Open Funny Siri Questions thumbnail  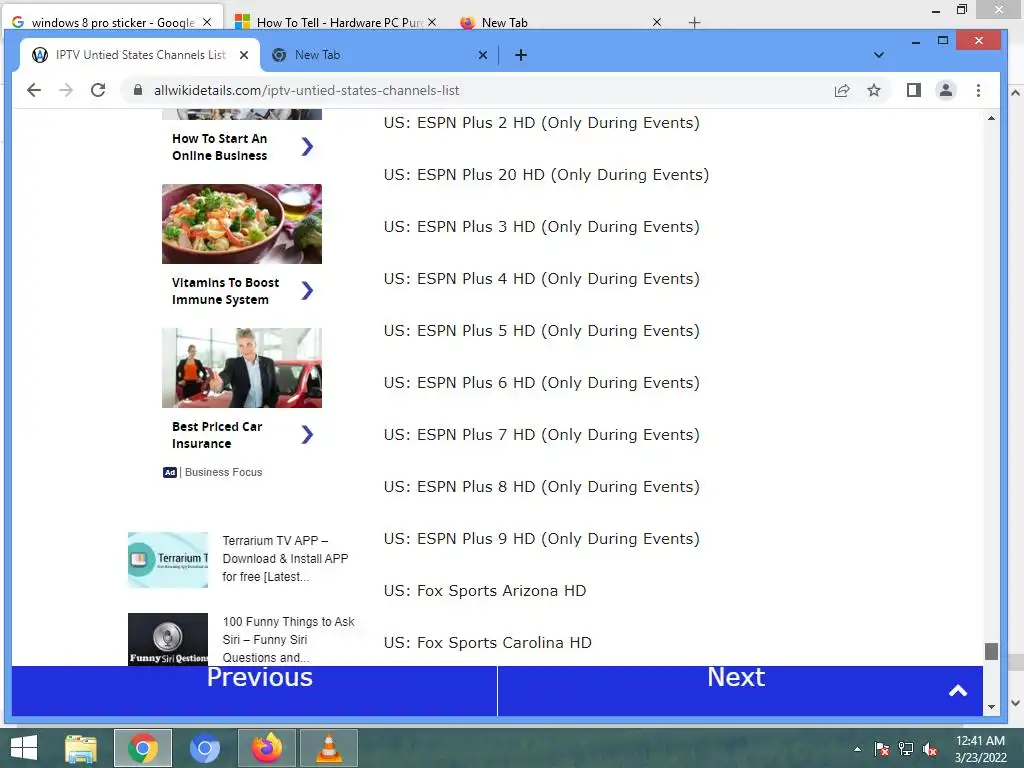pyautogui.click(x=168, y=639)
